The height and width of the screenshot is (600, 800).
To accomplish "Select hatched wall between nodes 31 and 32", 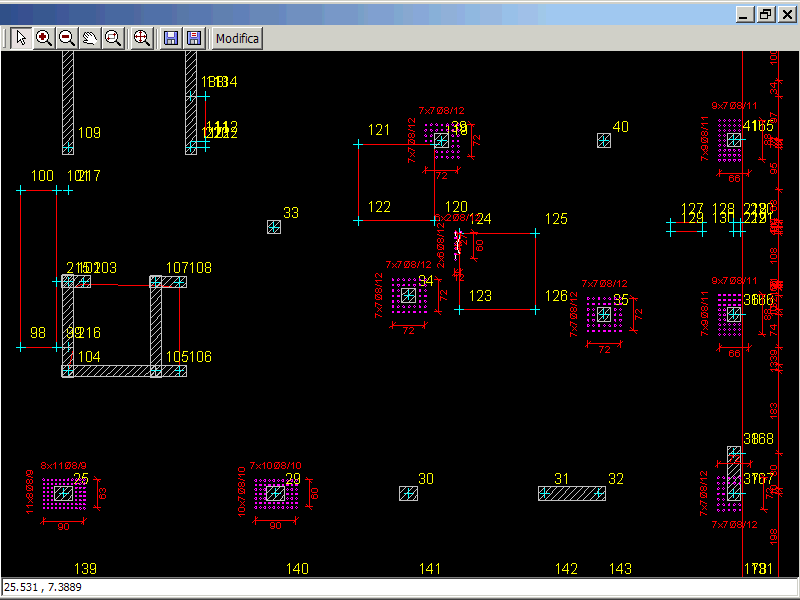I will [572, 493].
